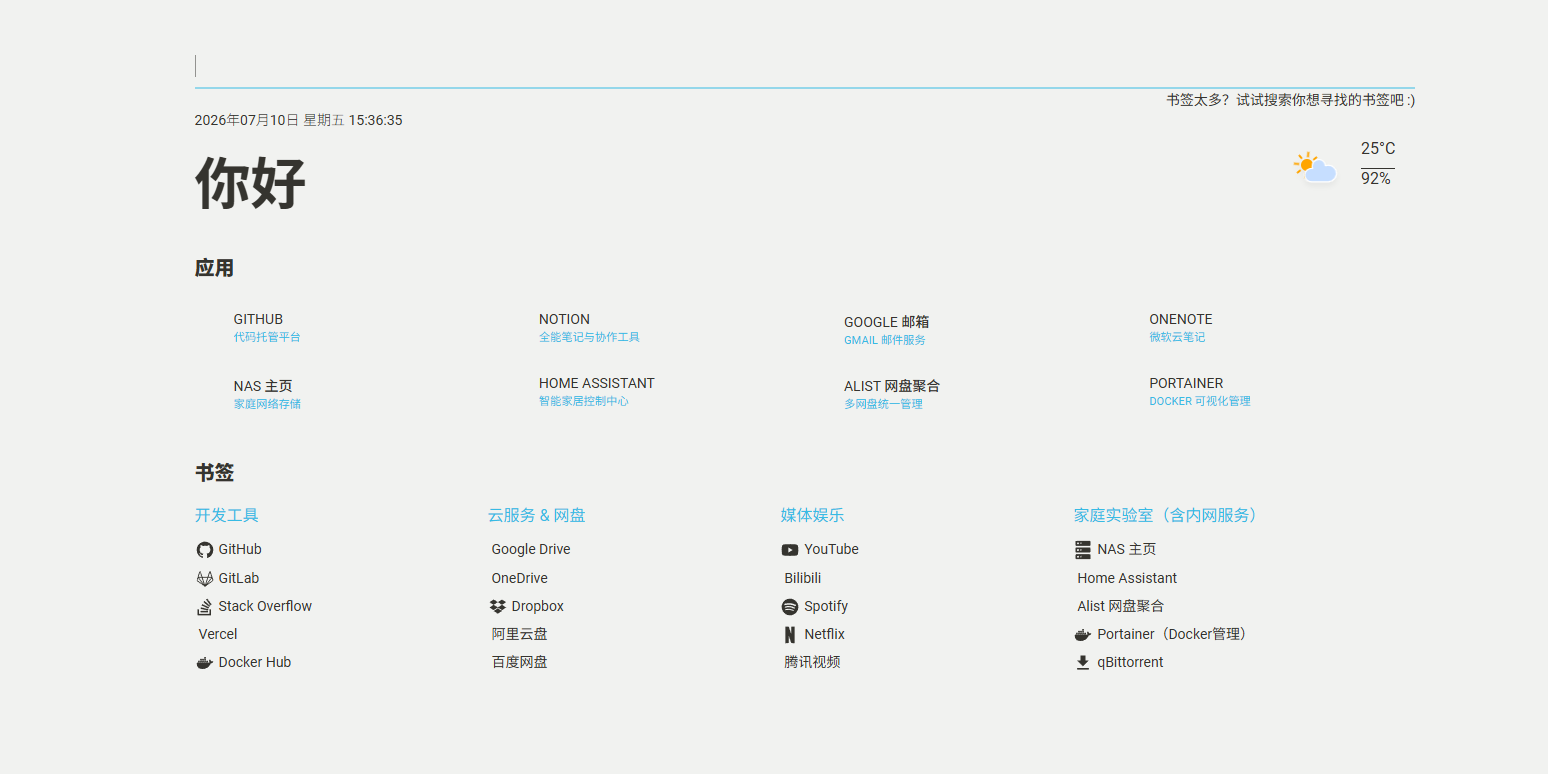Click the Docker Hub whale icon
Image resolution: width=1548 pixels, height=774 pixels.
pos(205,663)
